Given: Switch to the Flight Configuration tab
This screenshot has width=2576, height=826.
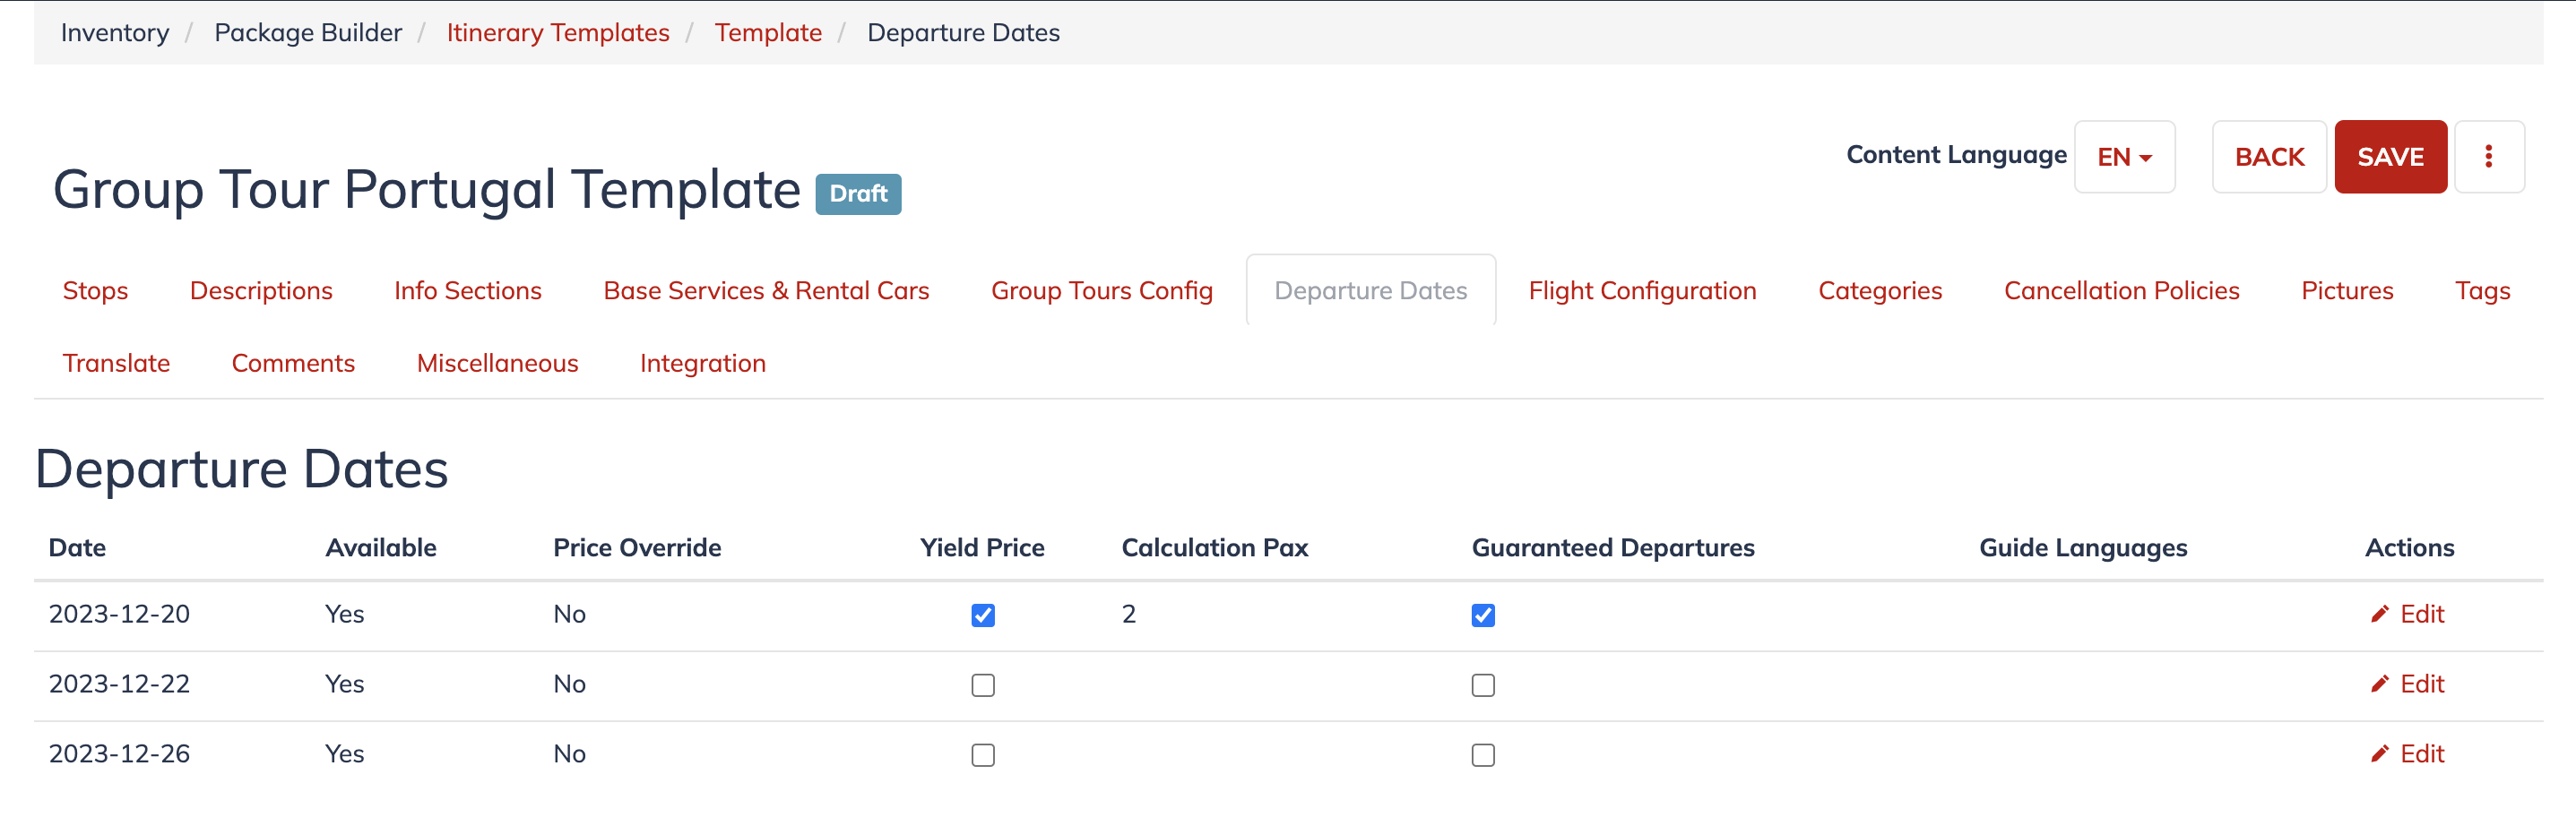Looking at the screenshot, I should (x=1642, y=291).
